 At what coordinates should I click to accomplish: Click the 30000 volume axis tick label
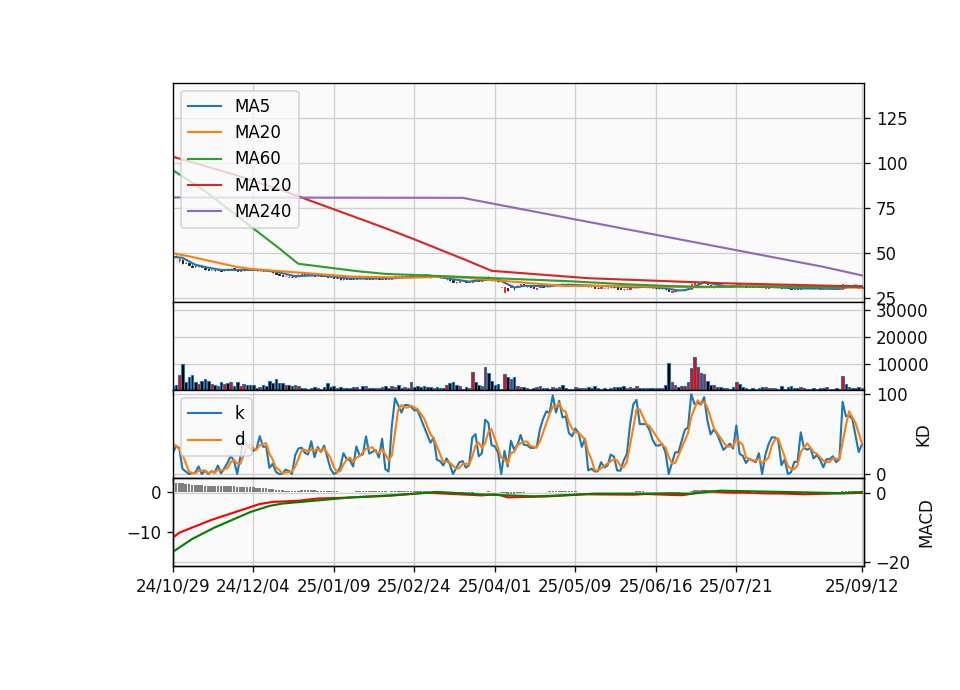(x=902, y=311)
